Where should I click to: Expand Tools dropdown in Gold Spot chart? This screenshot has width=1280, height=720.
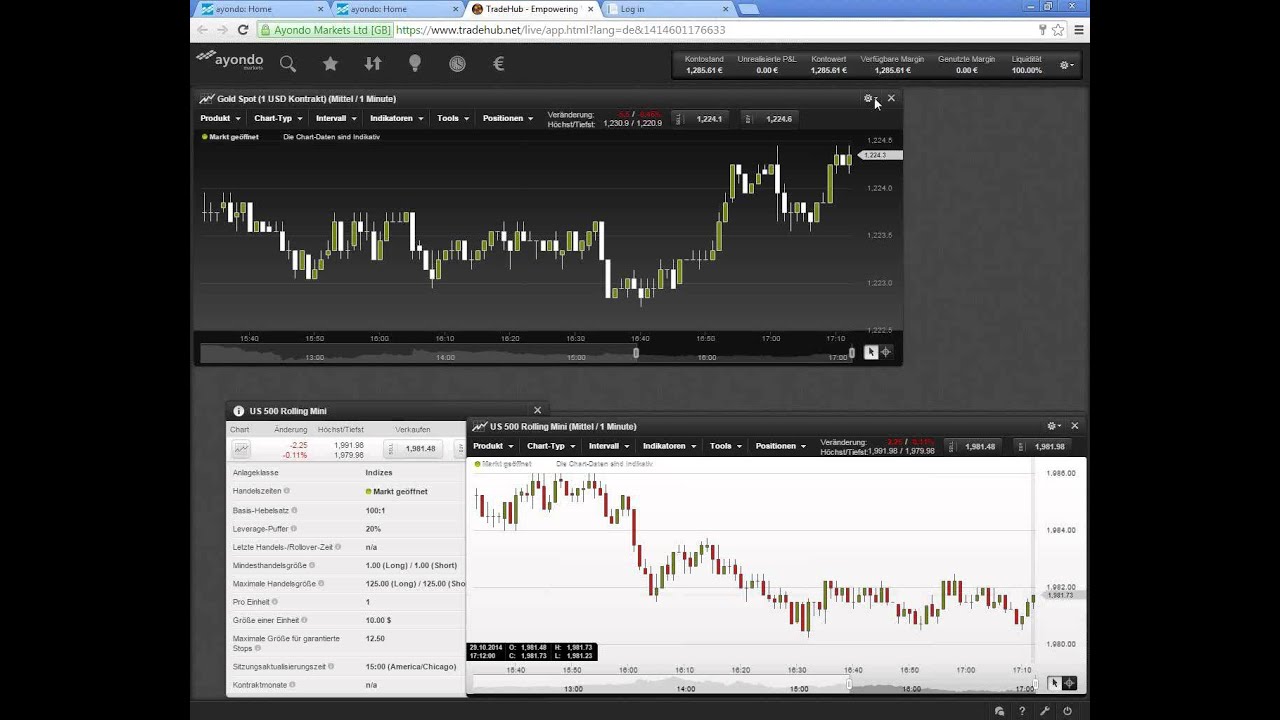coord(453,118)
